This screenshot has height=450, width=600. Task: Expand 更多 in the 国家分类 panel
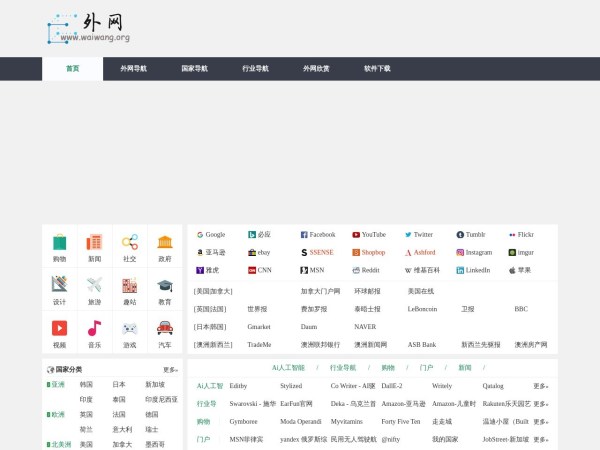[x=170, y=370]
